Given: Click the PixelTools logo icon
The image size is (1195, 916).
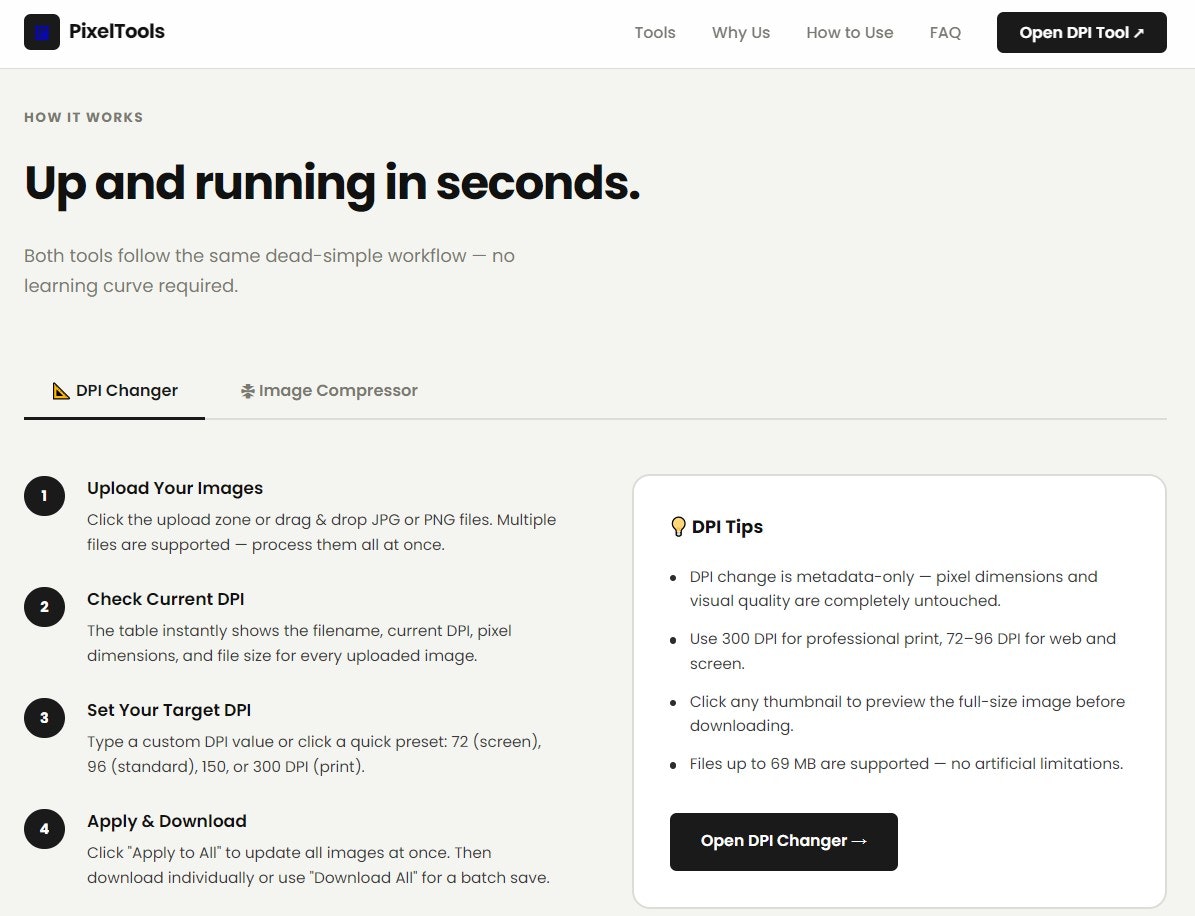Looking at the screenshot, I should pyautogui.click(x=42, y=32).
